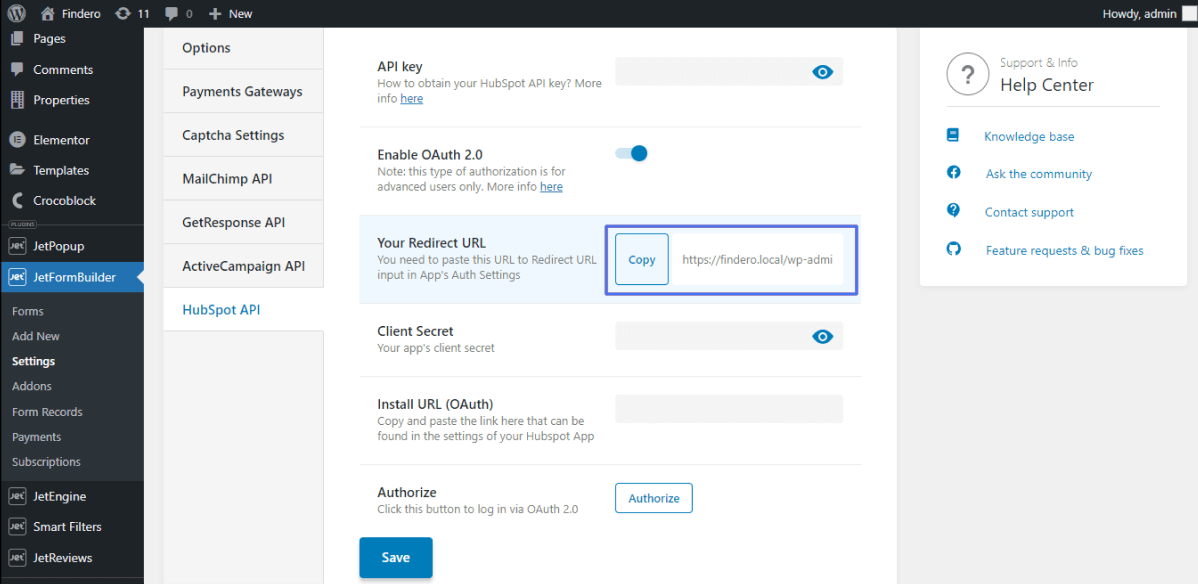Open the Payments Gateways settings tab

[241, 90]
